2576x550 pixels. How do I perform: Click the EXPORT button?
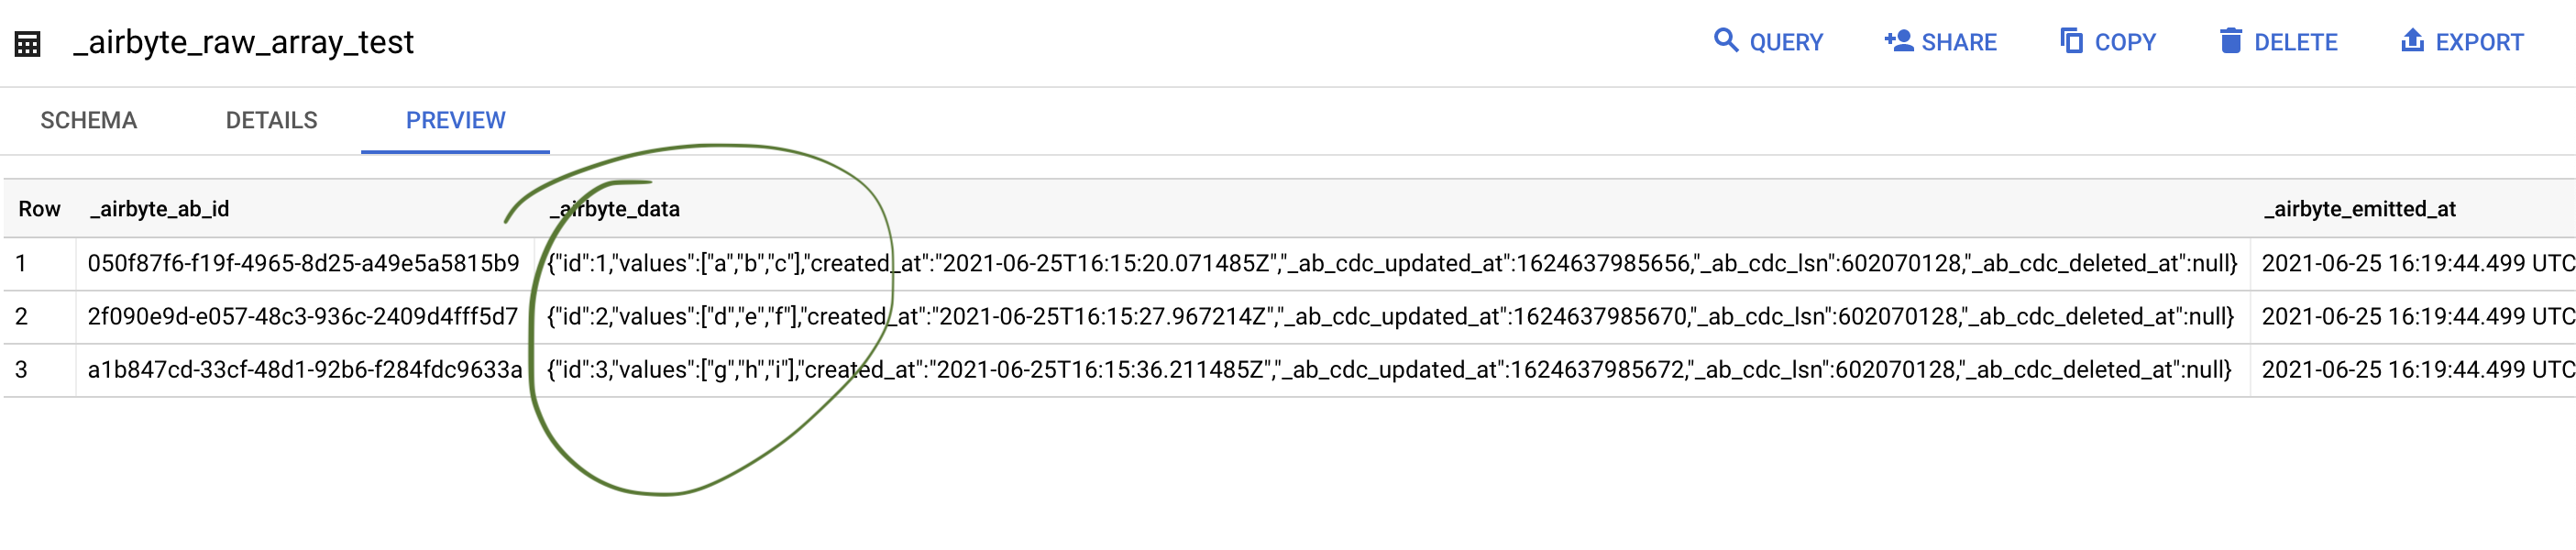[2462, 42]
